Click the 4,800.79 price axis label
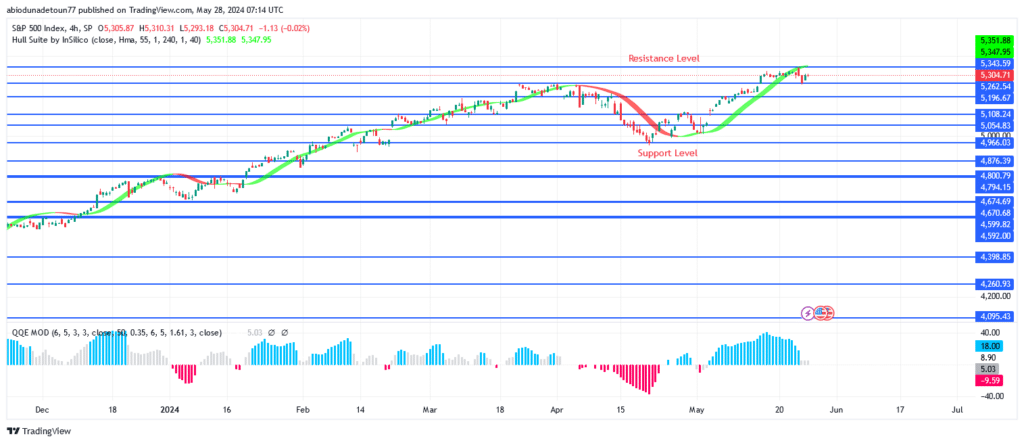This screenshot has height=443, width=1024. pyautogui.click(x=995, y=175)
